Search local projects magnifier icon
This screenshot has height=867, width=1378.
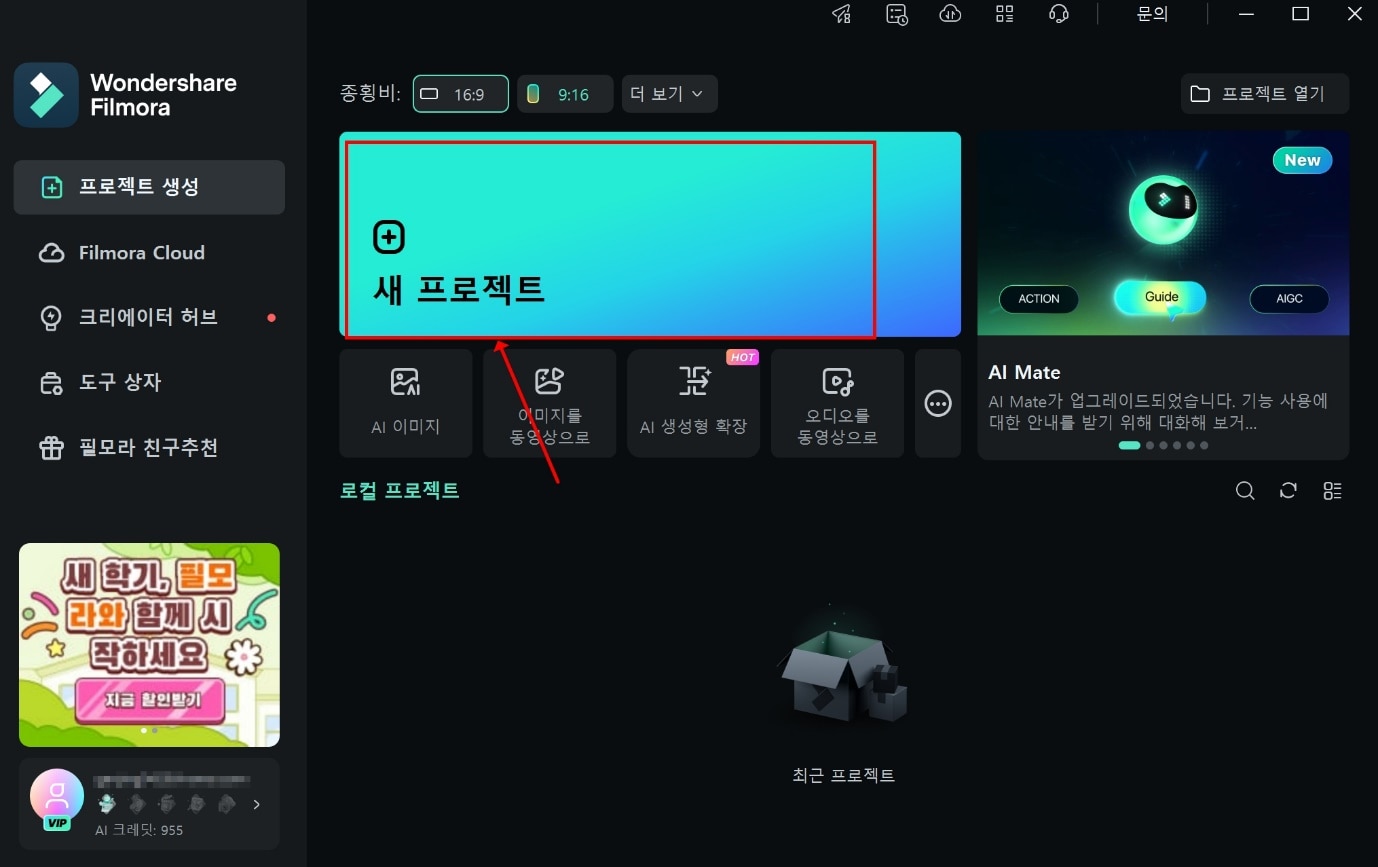(1245, 491)
